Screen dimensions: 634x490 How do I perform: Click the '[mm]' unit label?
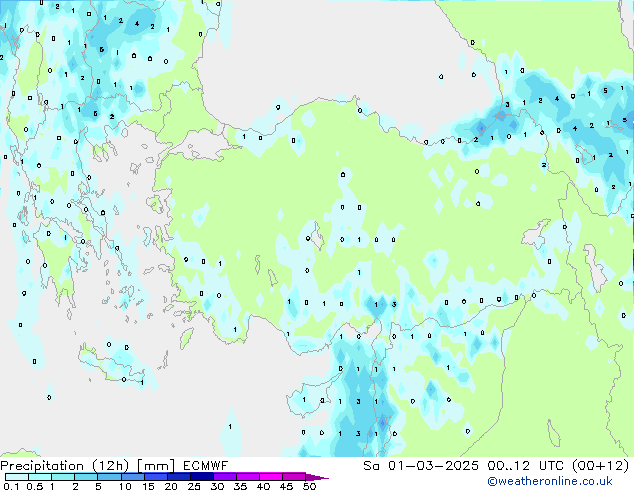[156, 466]
